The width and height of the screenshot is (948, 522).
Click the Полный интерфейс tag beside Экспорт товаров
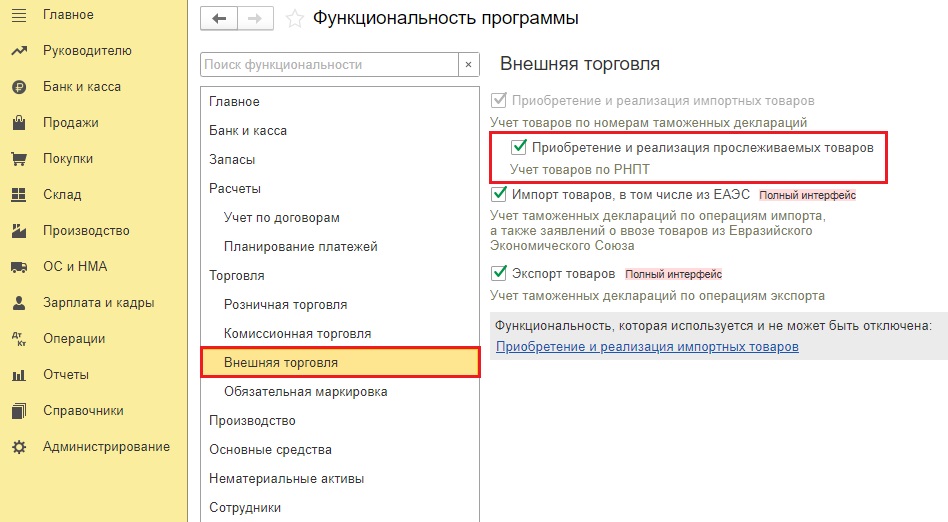coord(674,274)
